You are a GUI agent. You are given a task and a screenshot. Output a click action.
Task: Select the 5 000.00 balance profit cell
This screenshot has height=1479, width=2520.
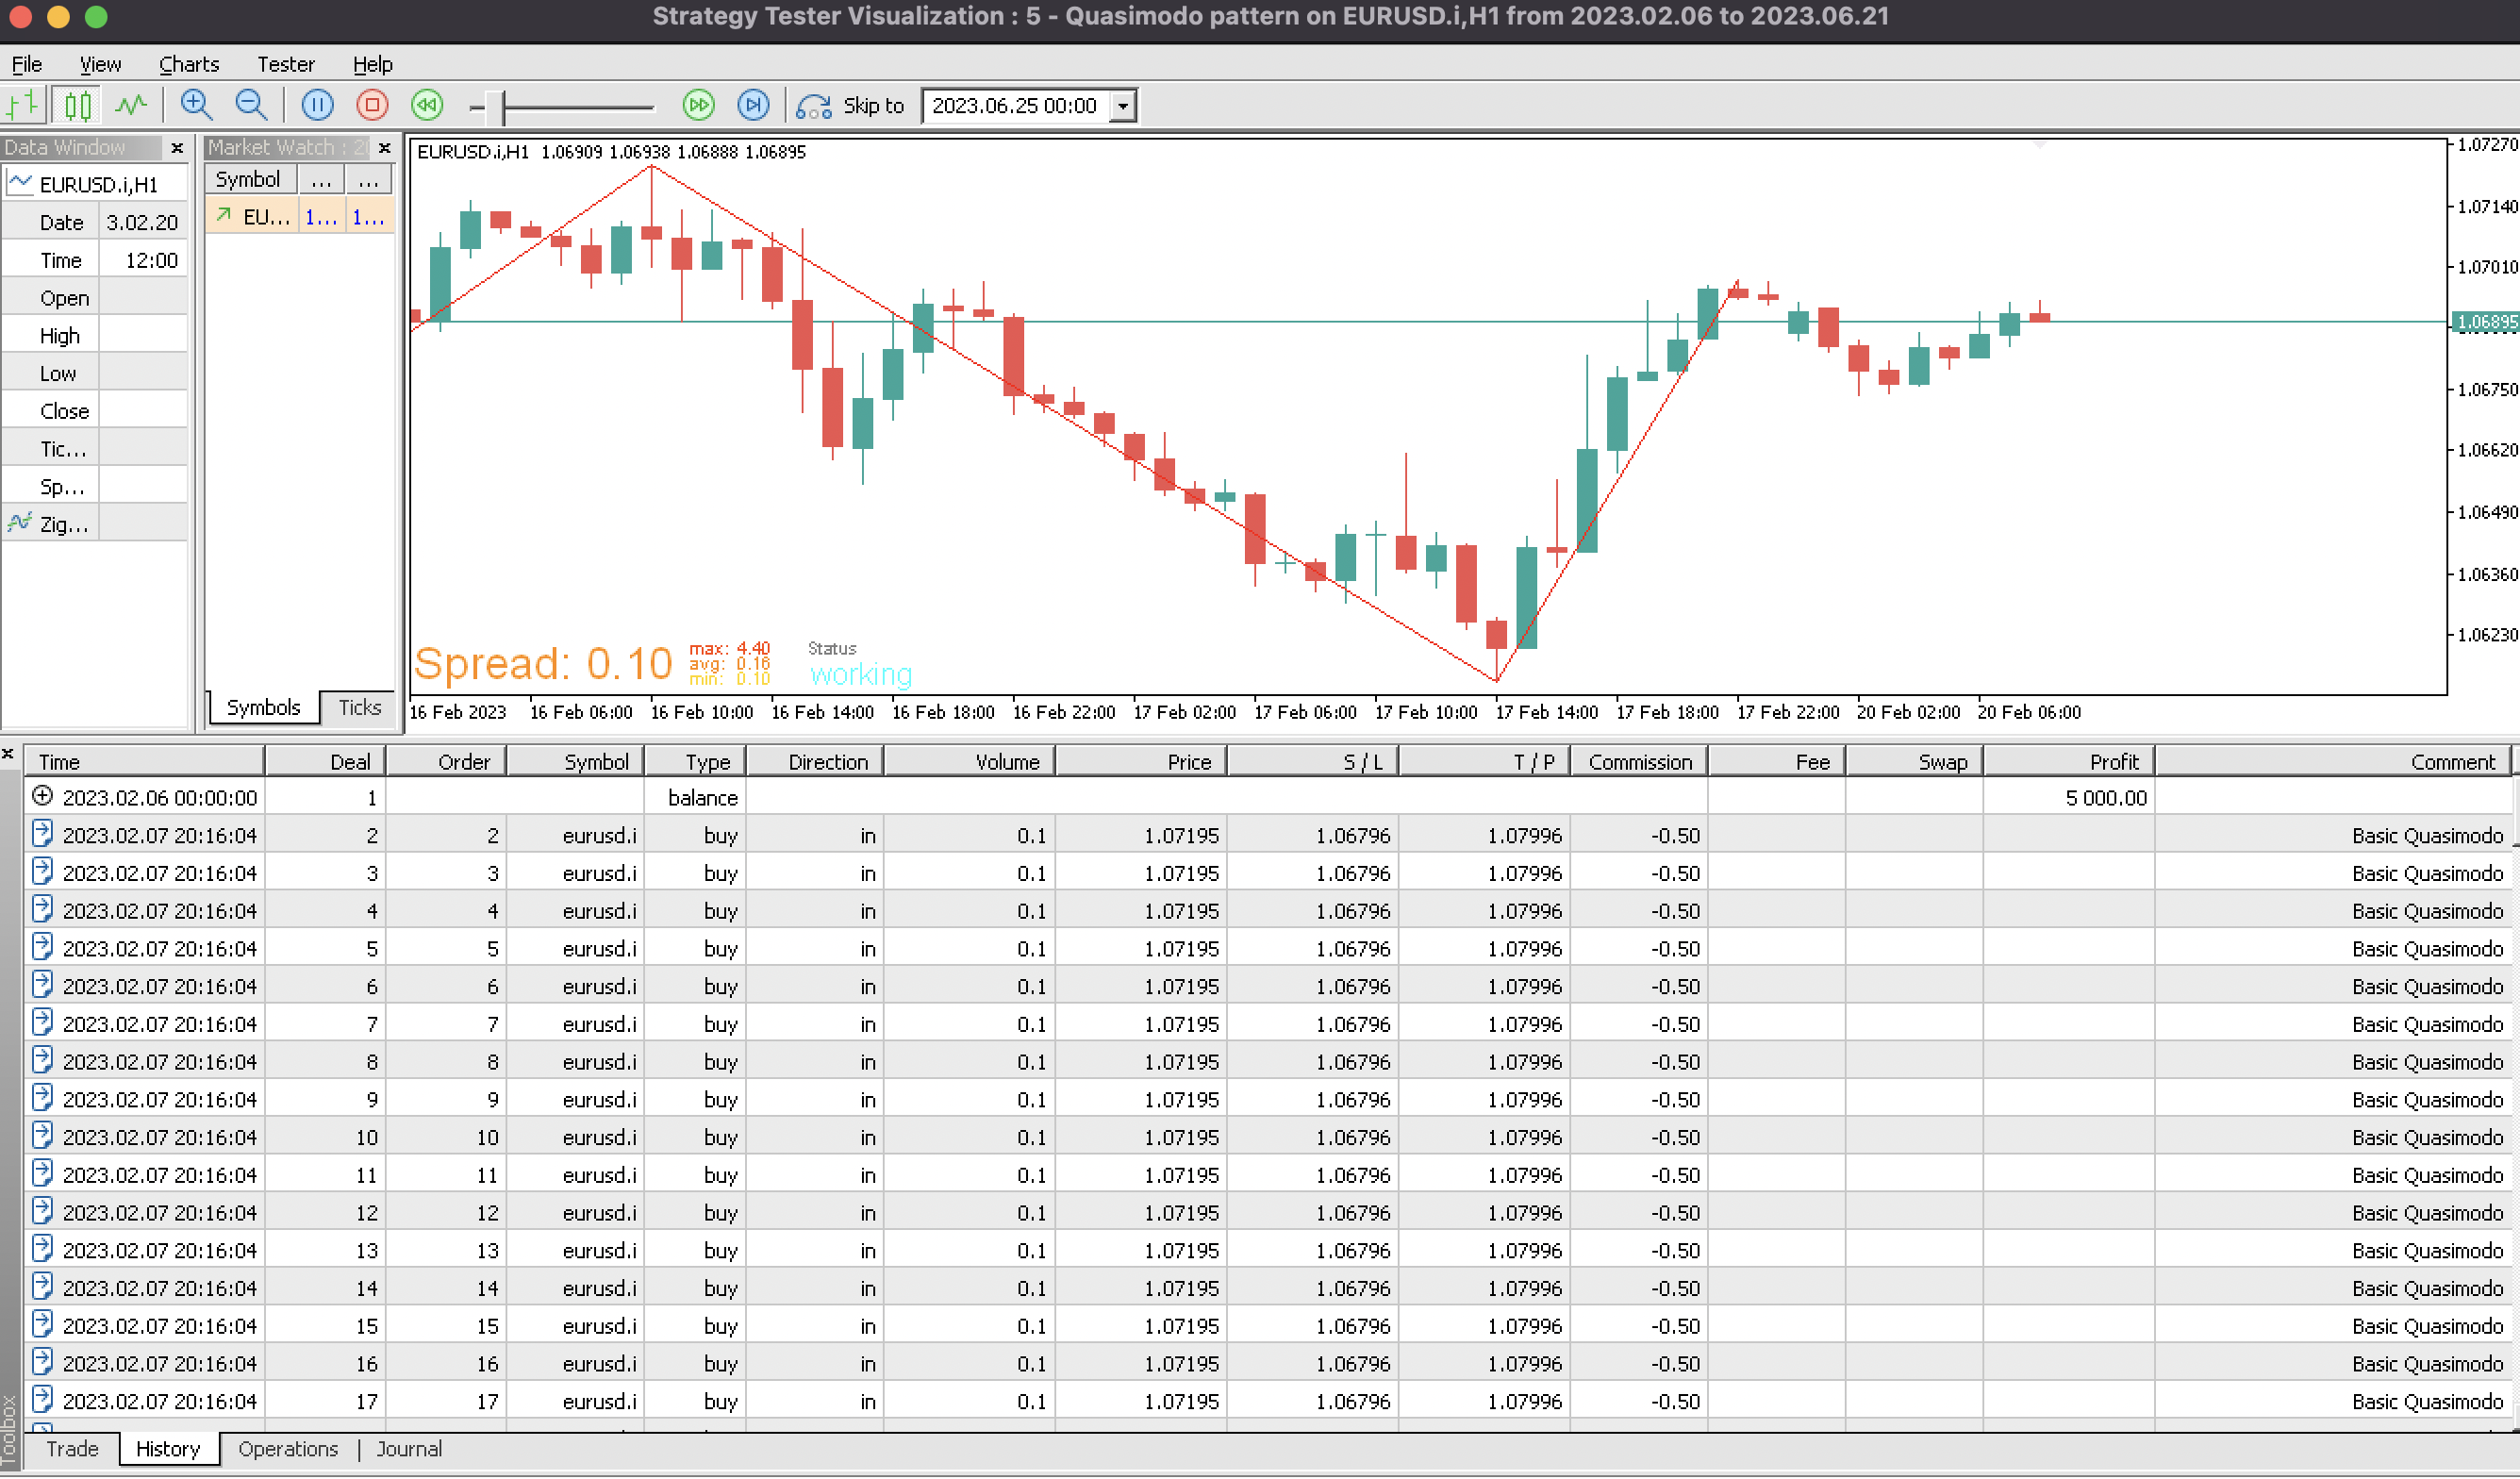[x=2068, y=798]
